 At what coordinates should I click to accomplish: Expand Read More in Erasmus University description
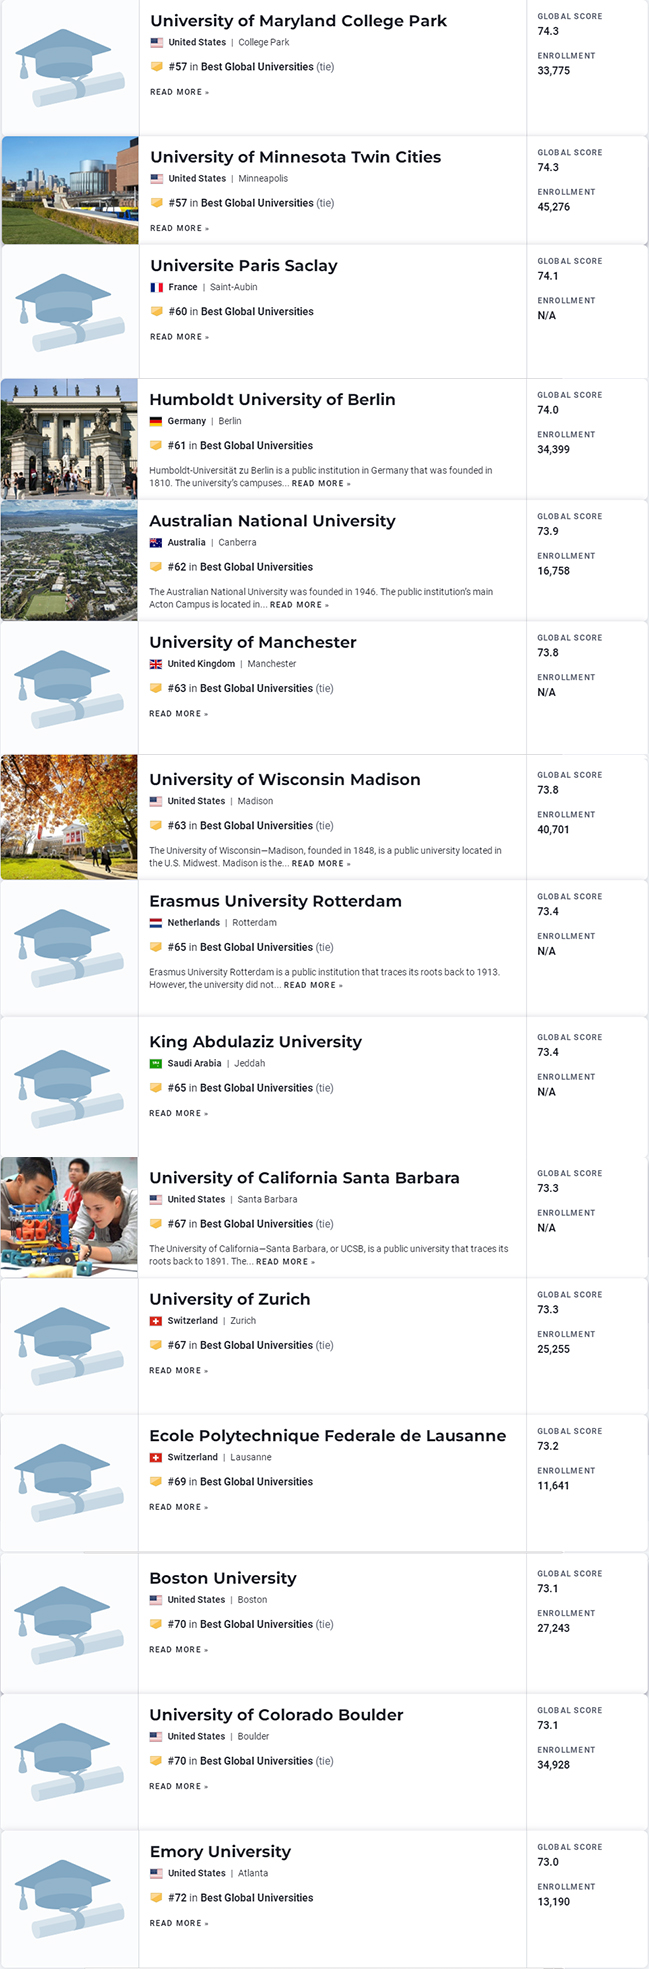tap(313, 985)
